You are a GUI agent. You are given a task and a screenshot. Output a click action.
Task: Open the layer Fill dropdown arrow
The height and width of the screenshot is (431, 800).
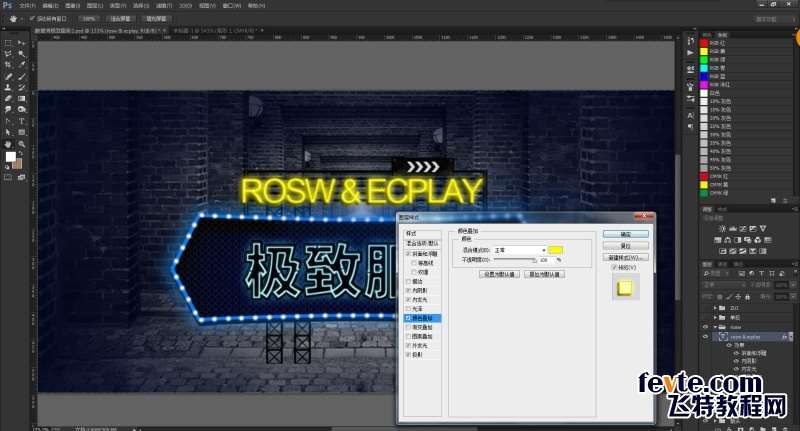[x=793, y=296]
